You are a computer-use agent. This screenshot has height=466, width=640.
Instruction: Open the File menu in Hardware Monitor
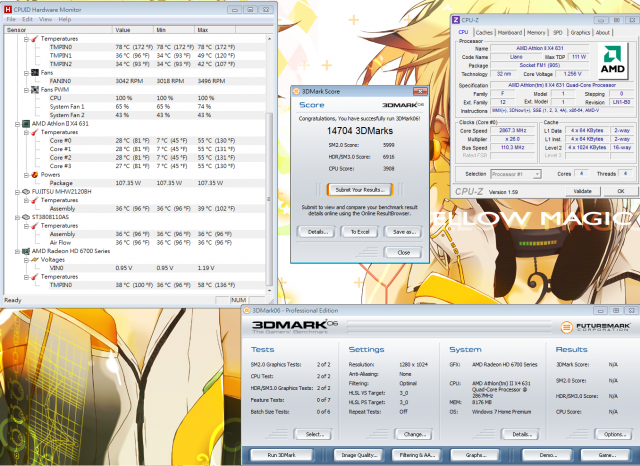pos(11,19)
